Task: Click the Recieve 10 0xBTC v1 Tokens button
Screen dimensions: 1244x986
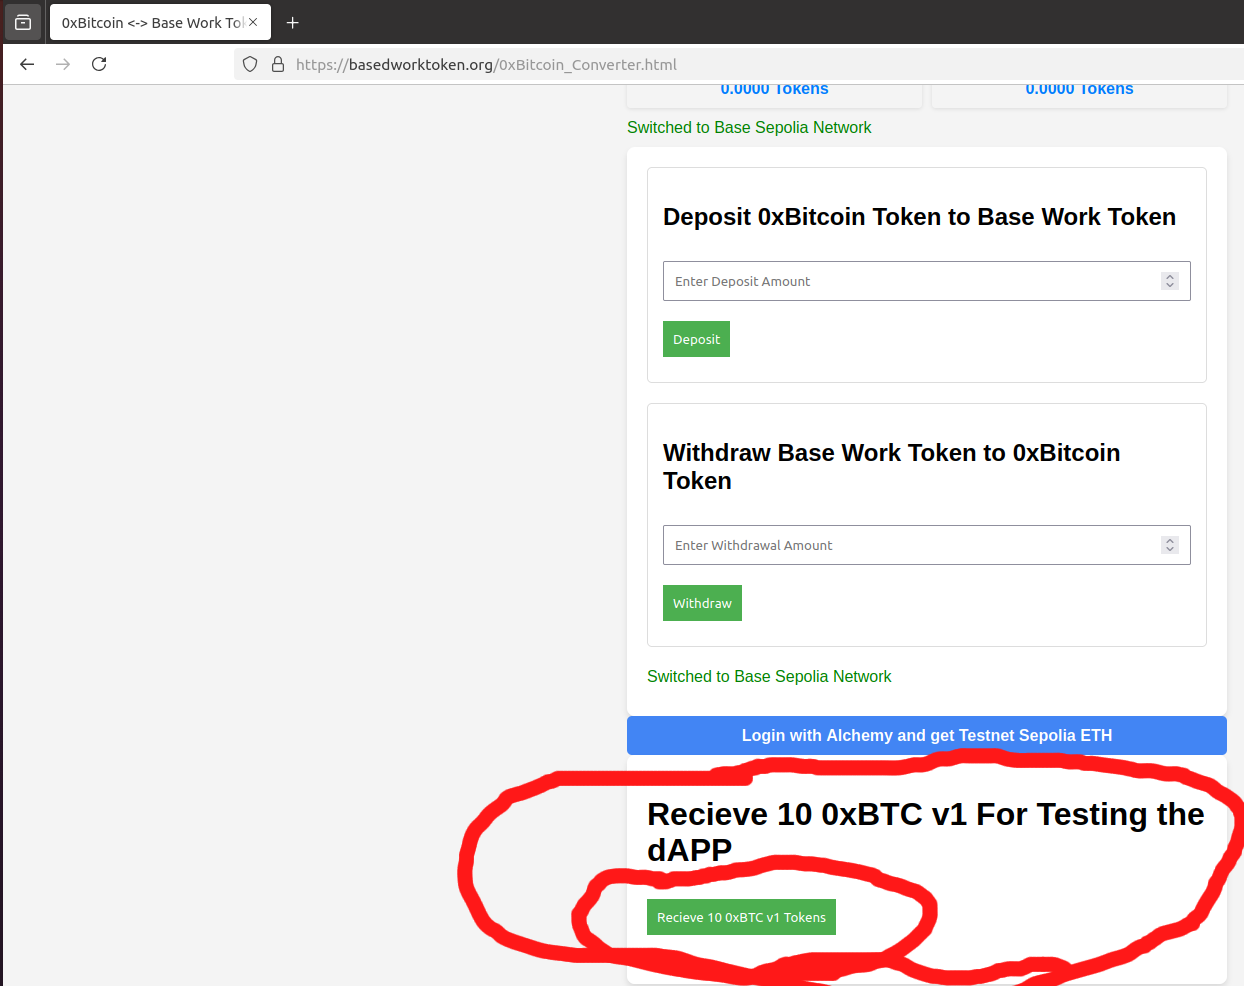Action: [741, 917]
